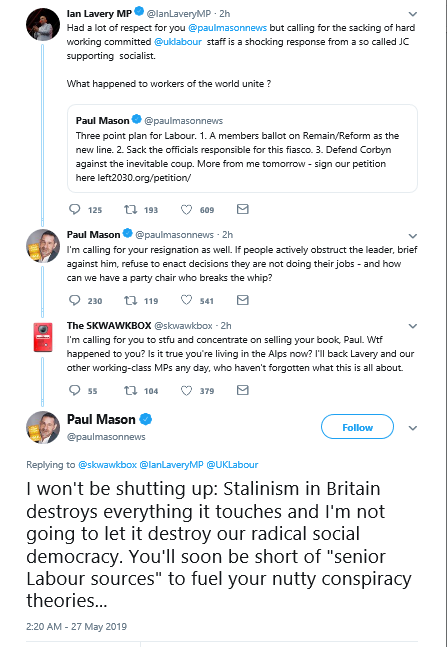447x647 pixels.
Task: Follow Paul Mason
Action: pyautogui.click(x=357, y=427)
